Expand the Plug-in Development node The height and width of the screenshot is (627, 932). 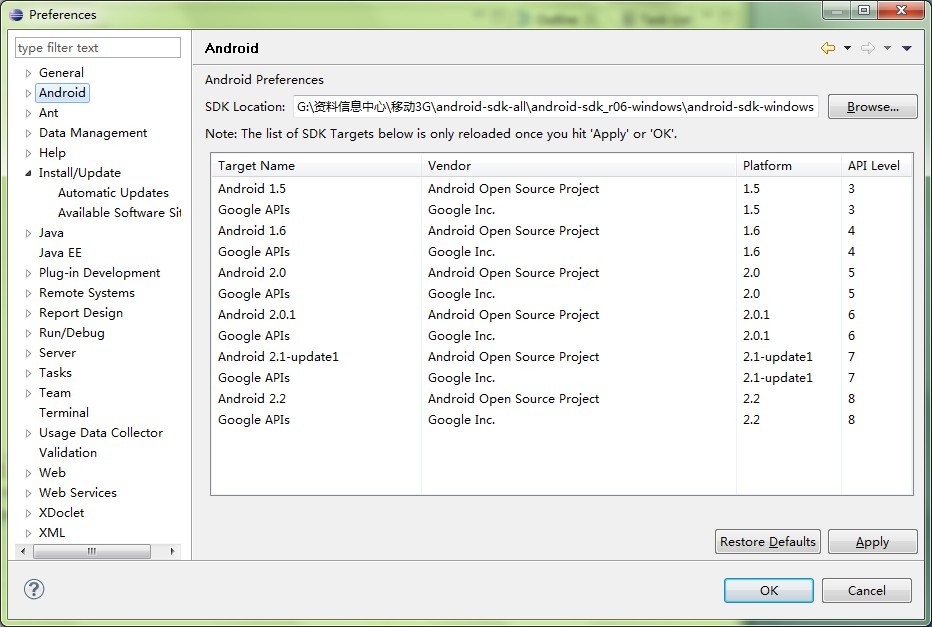(28, 273)
